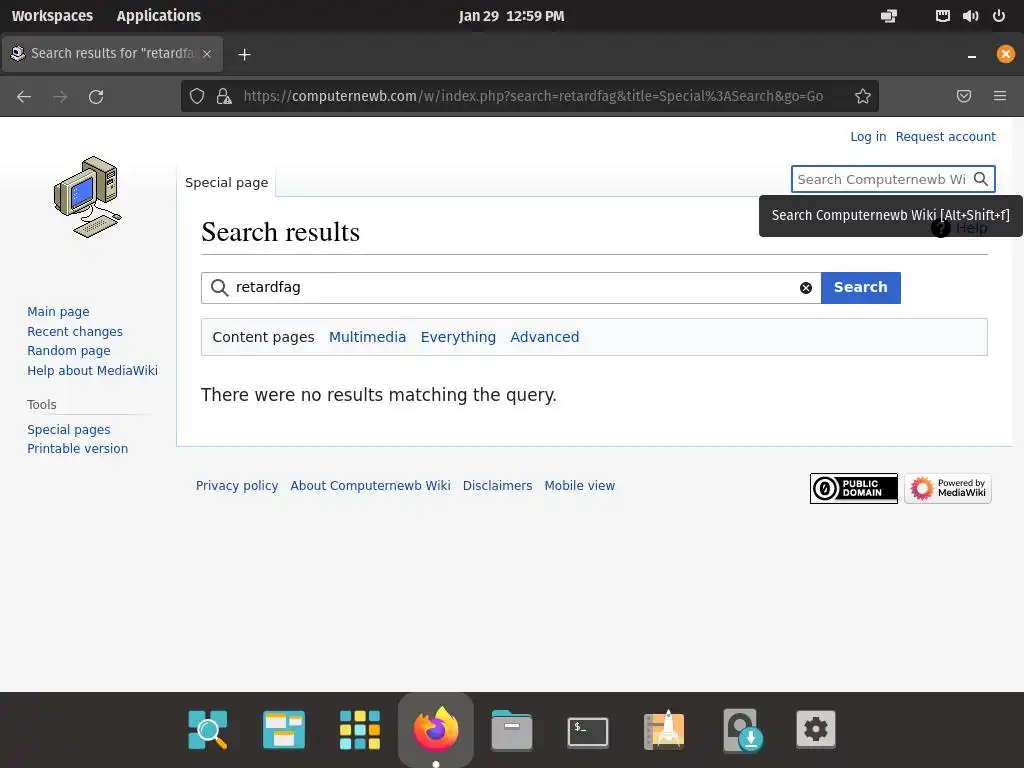
Task: Submit header search with magnifier icon
Action: pyautogui.click(x=980, y=179)
